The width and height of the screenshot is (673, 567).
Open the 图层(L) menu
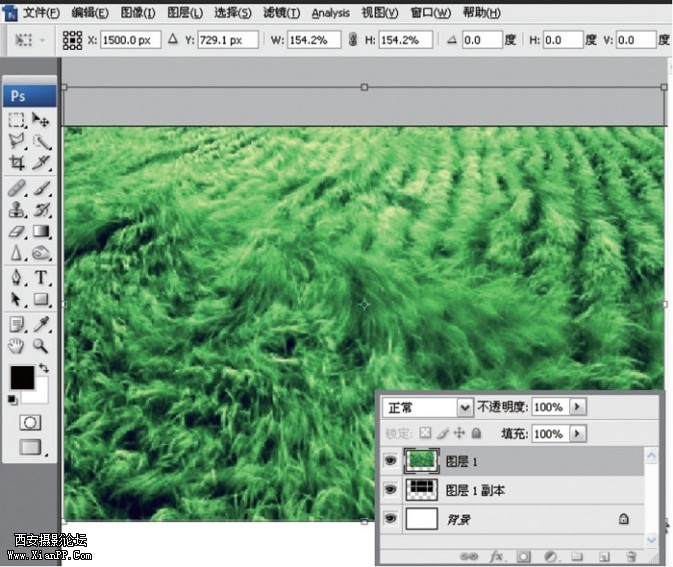[185, 13]
